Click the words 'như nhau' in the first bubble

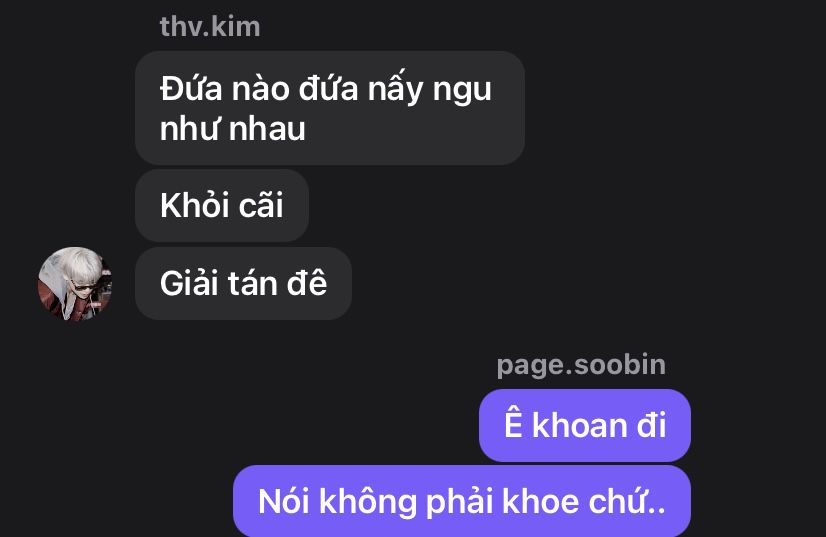232,129
